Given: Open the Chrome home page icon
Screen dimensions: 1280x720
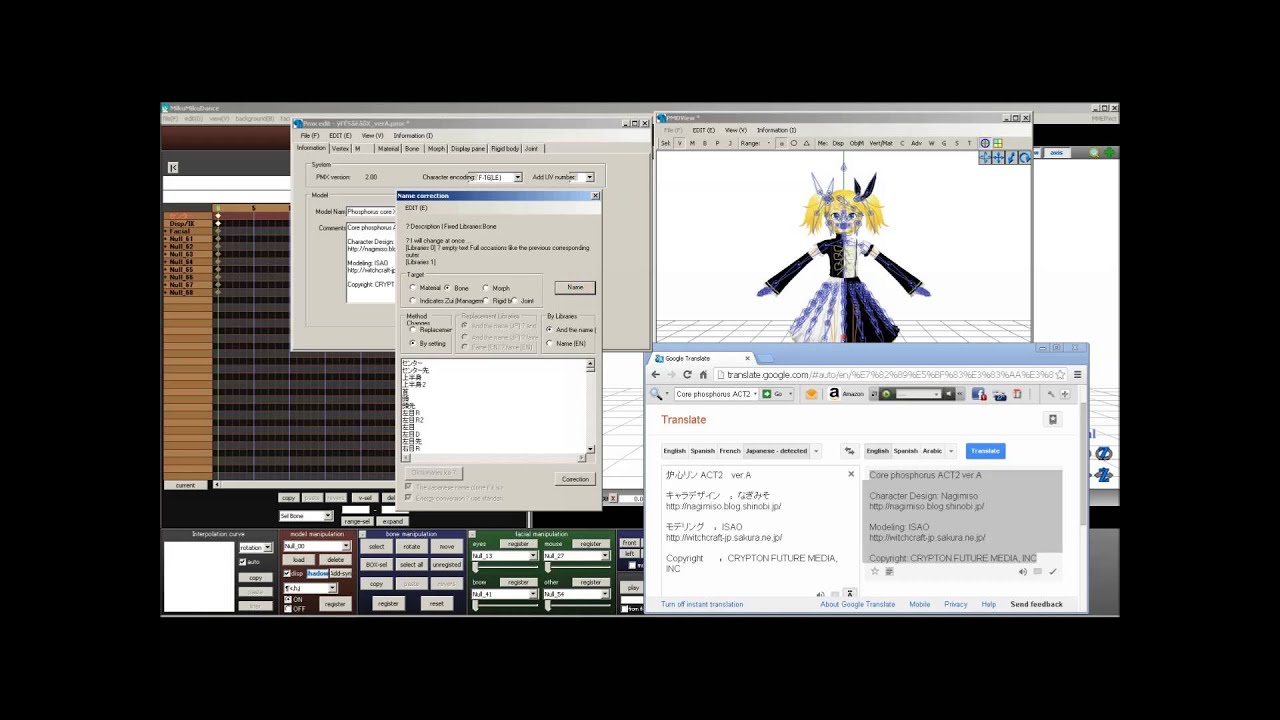Looking at the screenshot, I should point(704,374).
